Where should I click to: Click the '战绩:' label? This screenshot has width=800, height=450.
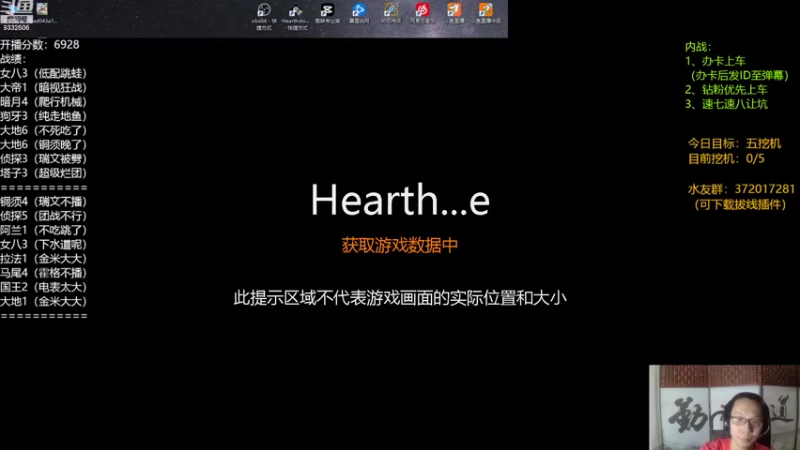(13, 59)
